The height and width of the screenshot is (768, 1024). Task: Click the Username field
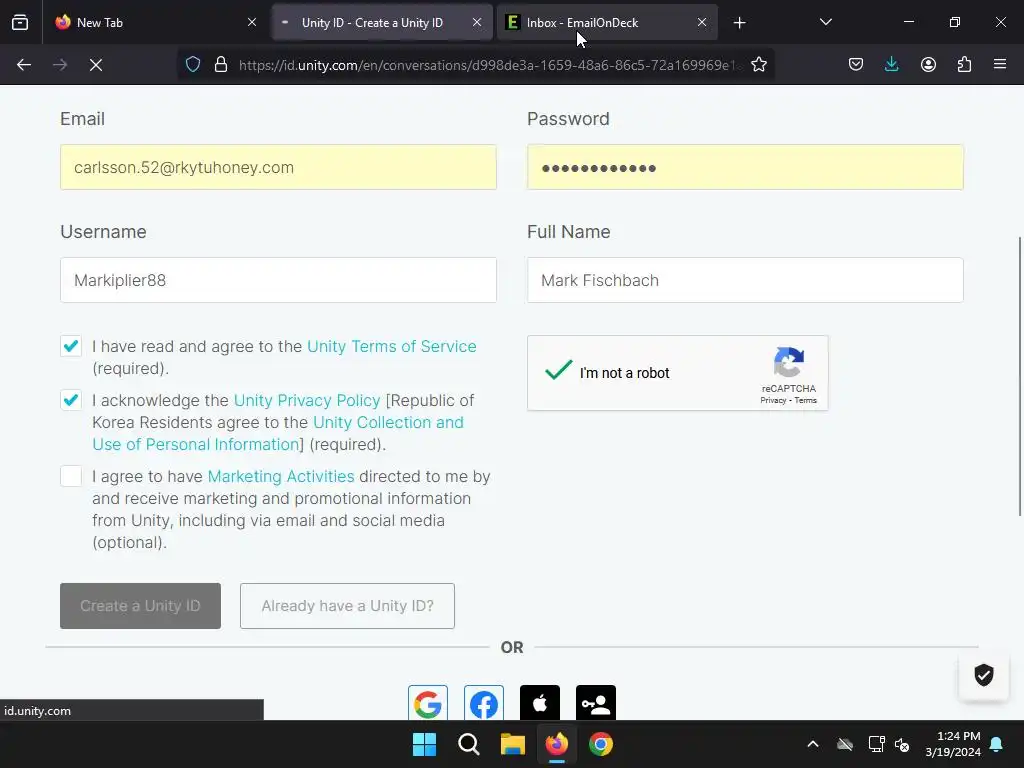point(278,280)
